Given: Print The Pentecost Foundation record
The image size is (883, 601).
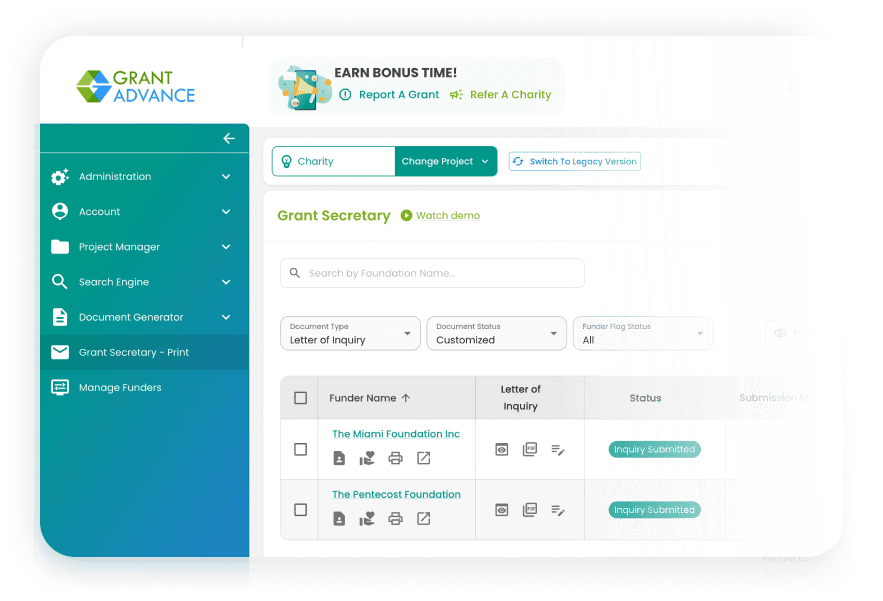Looking at the screenshot, I should pos(395,518).
